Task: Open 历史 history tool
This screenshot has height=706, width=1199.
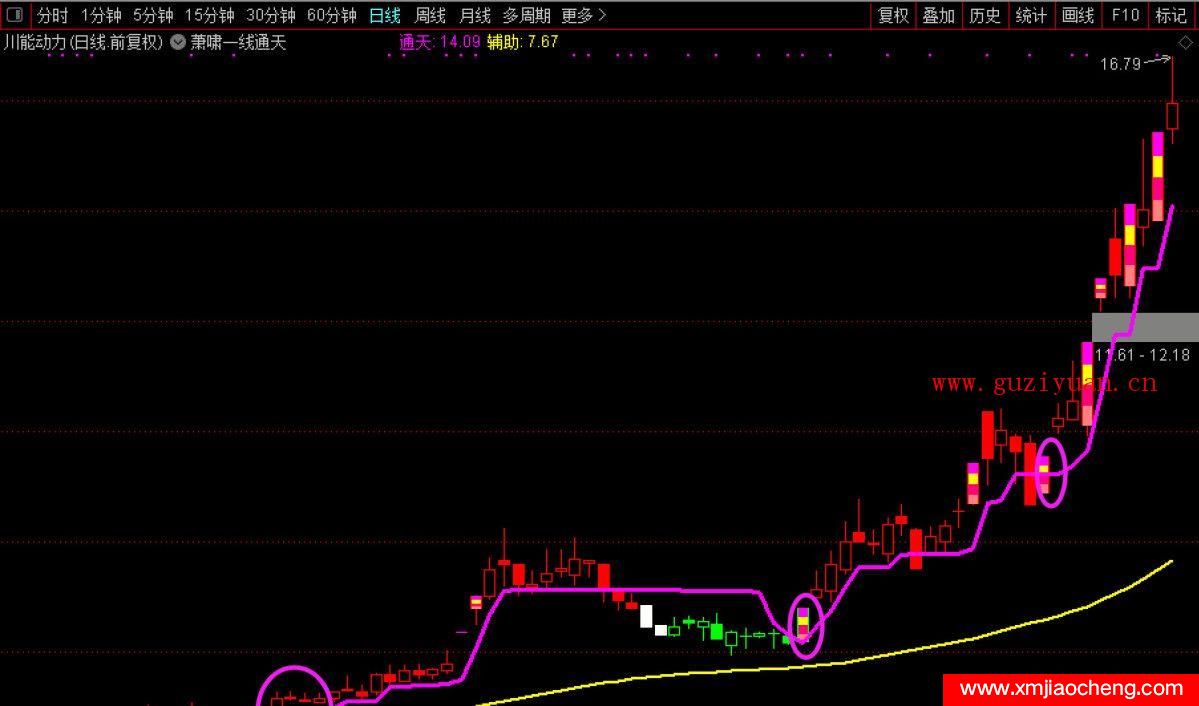Action: point(985,15)
